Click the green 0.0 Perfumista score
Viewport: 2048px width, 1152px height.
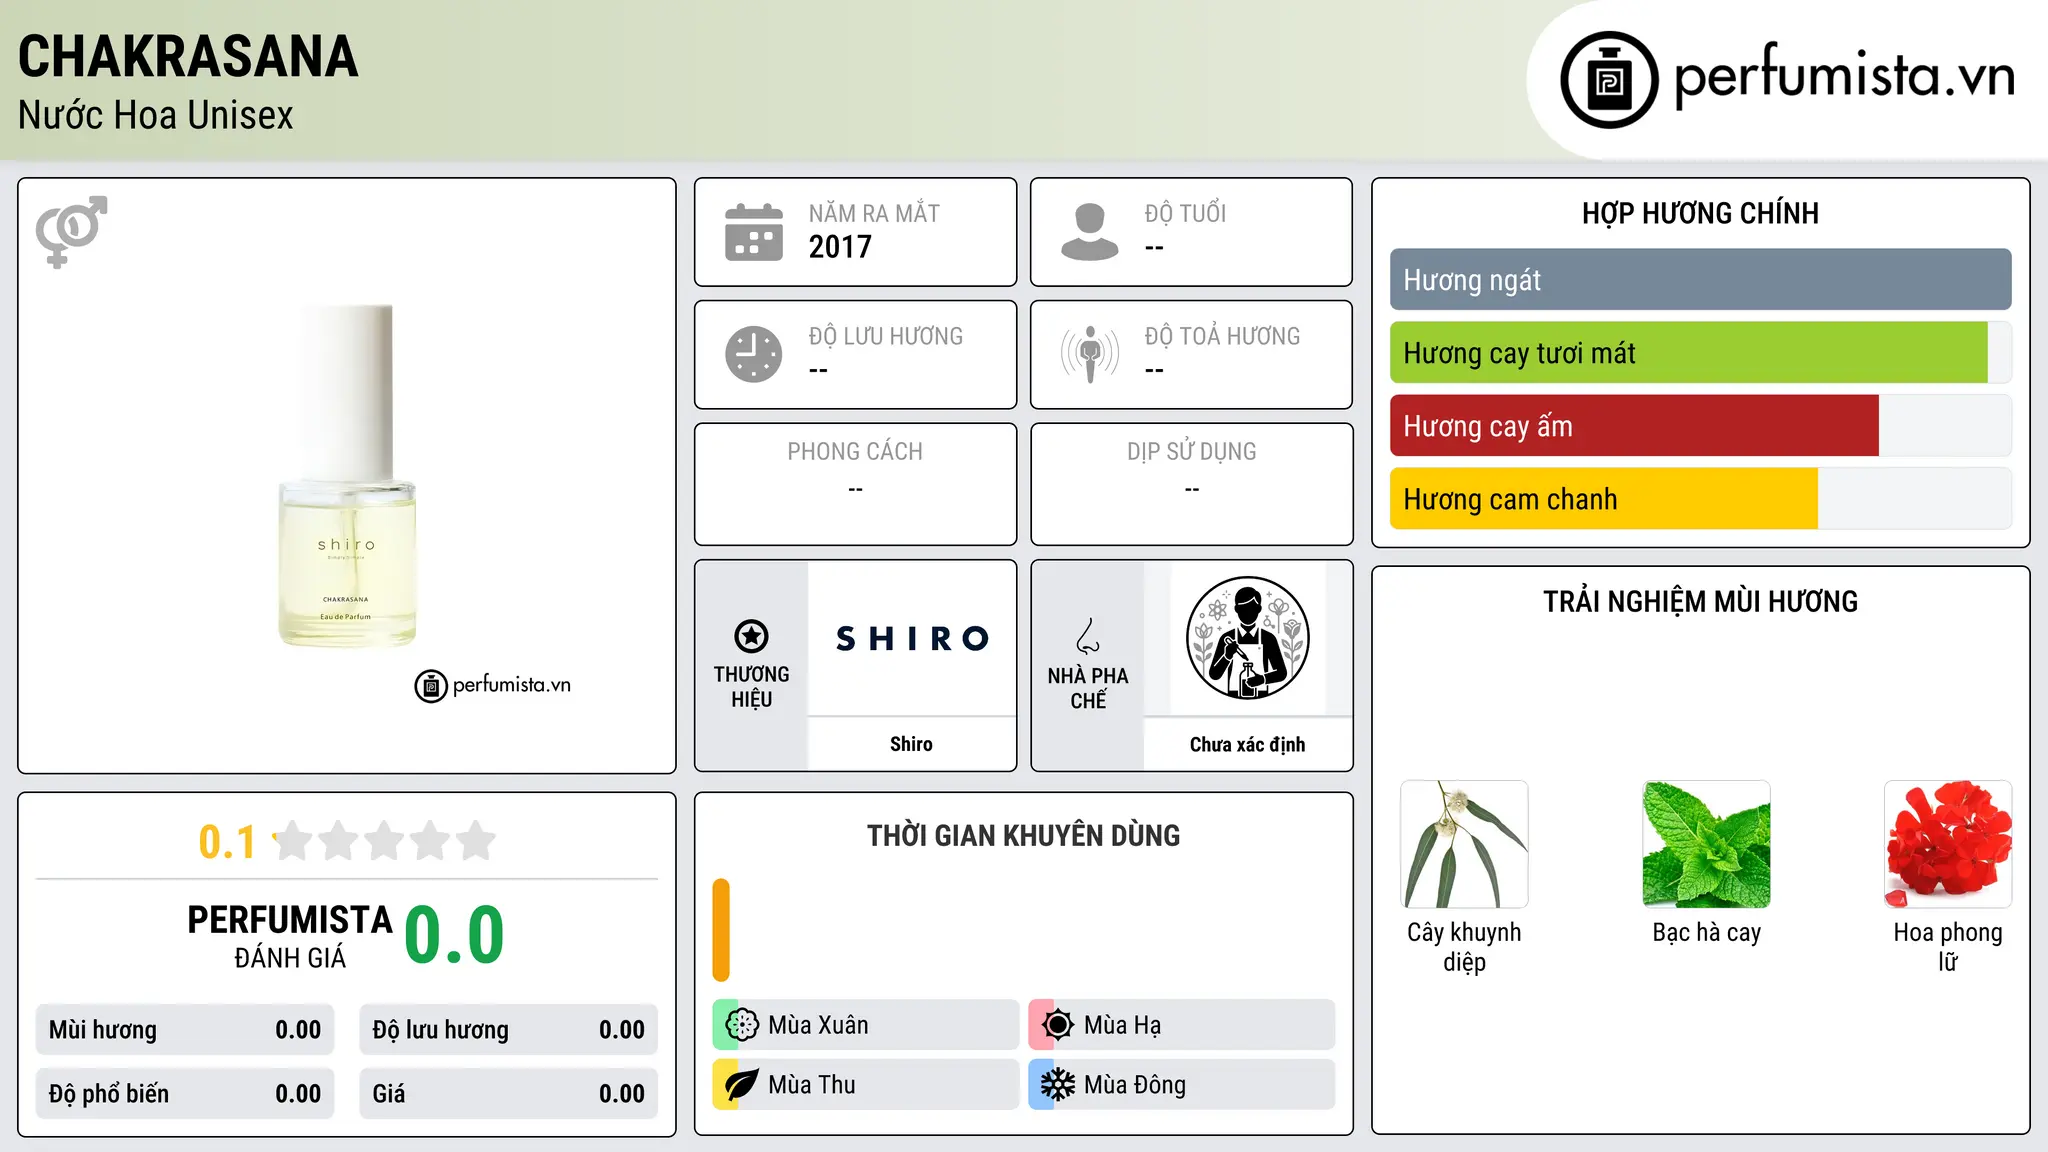454,935
